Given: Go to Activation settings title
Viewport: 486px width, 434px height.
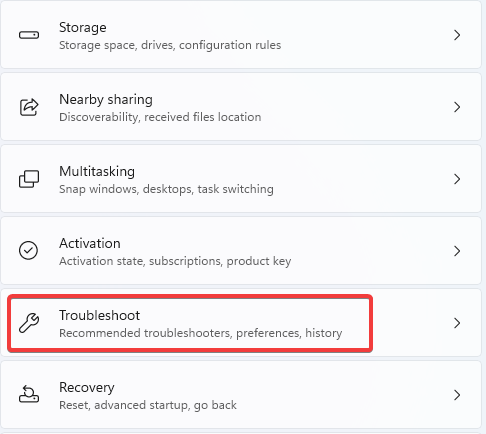Looking at the screenshot, I should pos(90,243).
